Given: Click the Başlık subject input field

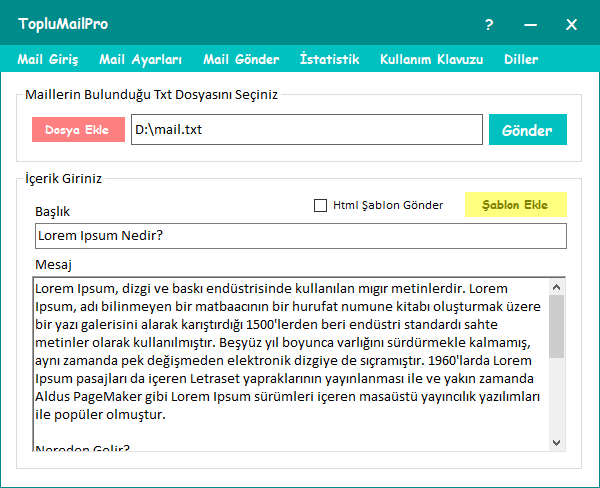Looking at the screenshot, I should 301,236.
